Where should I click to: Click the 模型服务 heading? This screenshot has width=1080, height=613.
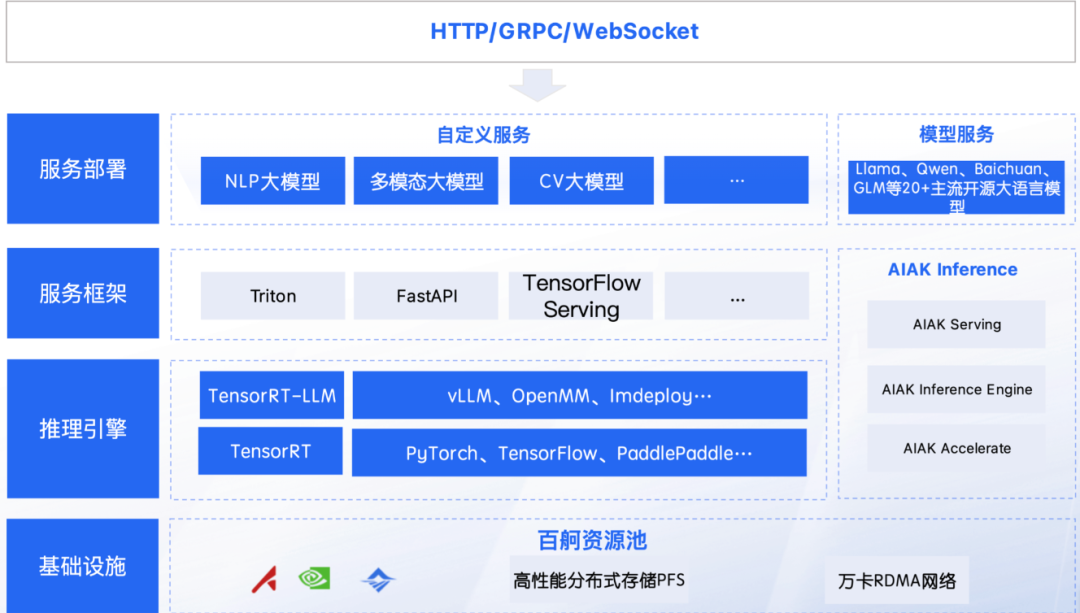(957, 134)
